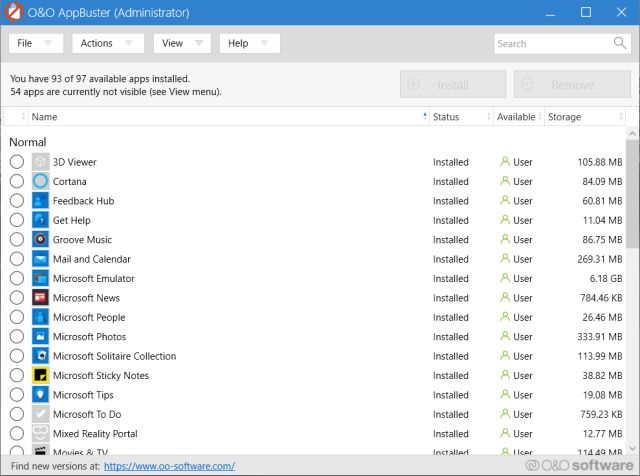Open the Help menu
This screenshot has height=476, width=640.
pyautogui.click(x=249, y=44)
